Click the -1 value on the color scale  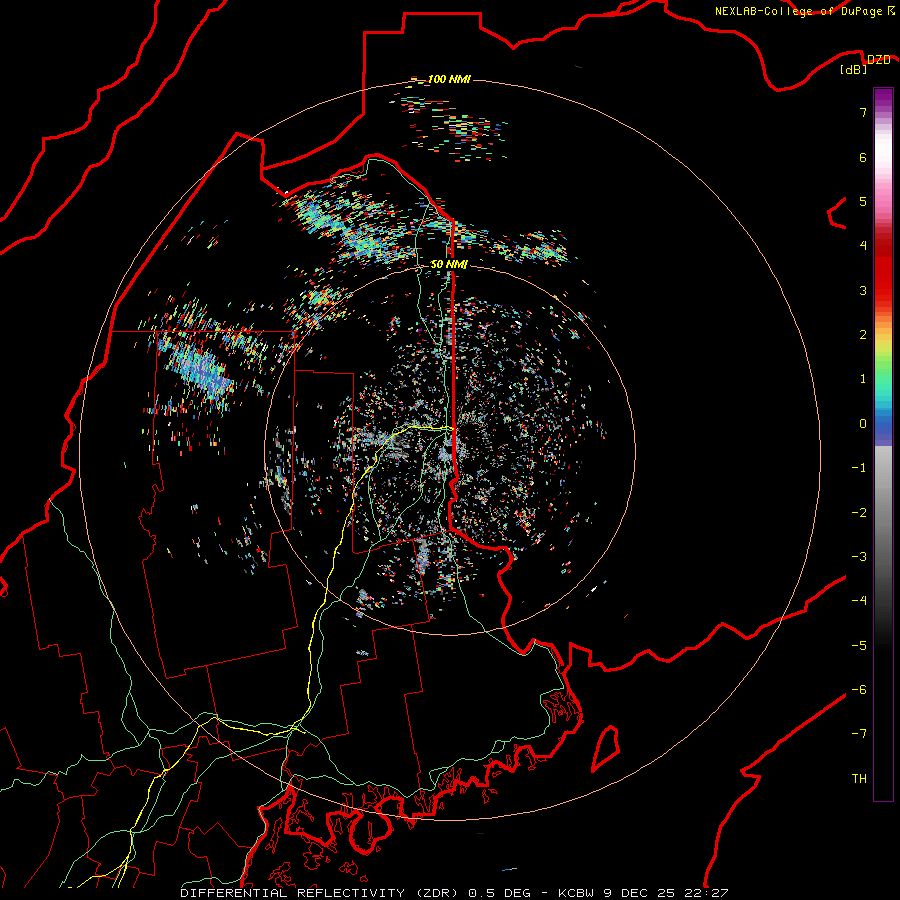(859, 468)
